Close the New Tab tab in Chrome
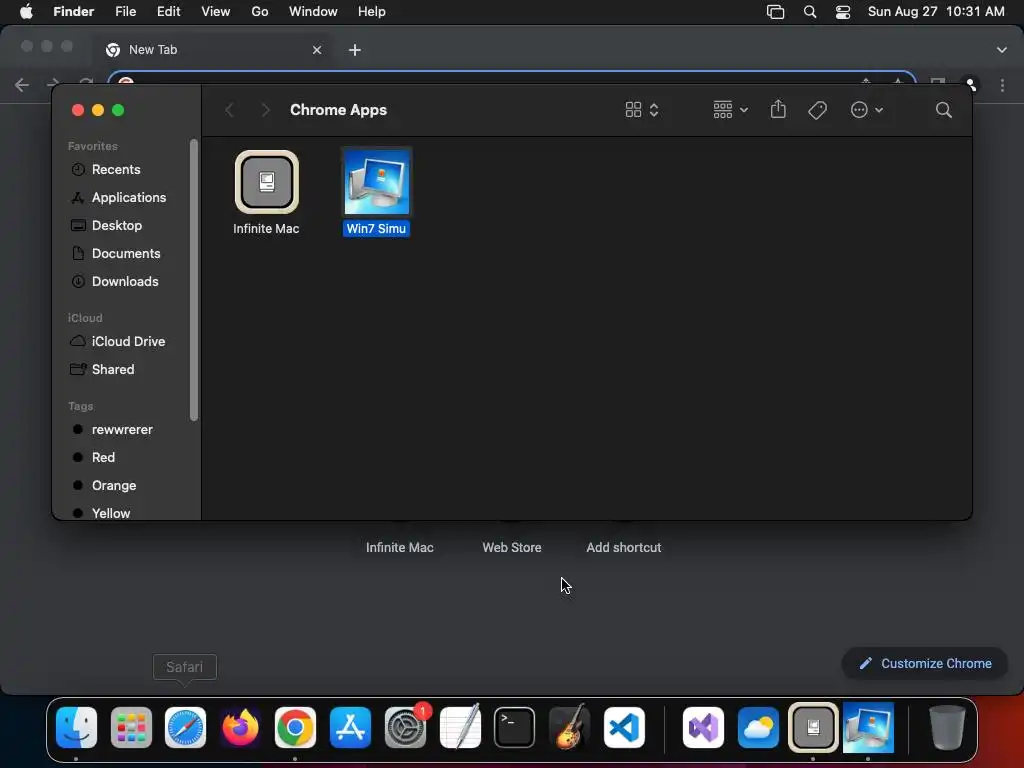The image size is (1024, 768). (x=317, y=50)
